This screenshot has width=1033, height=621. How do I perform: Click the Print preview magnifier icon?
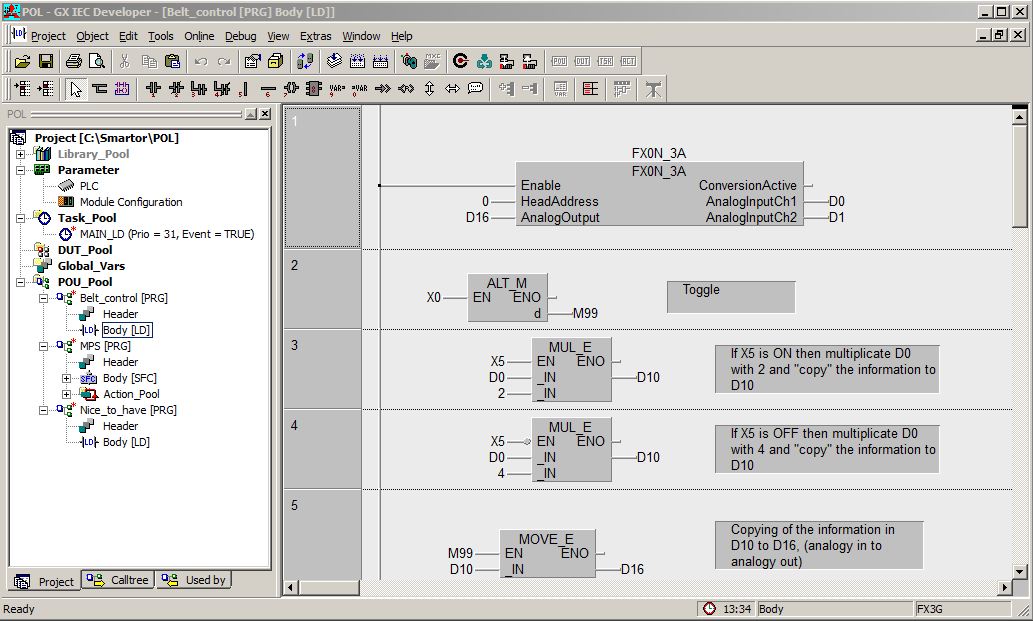tap(97, 61)
